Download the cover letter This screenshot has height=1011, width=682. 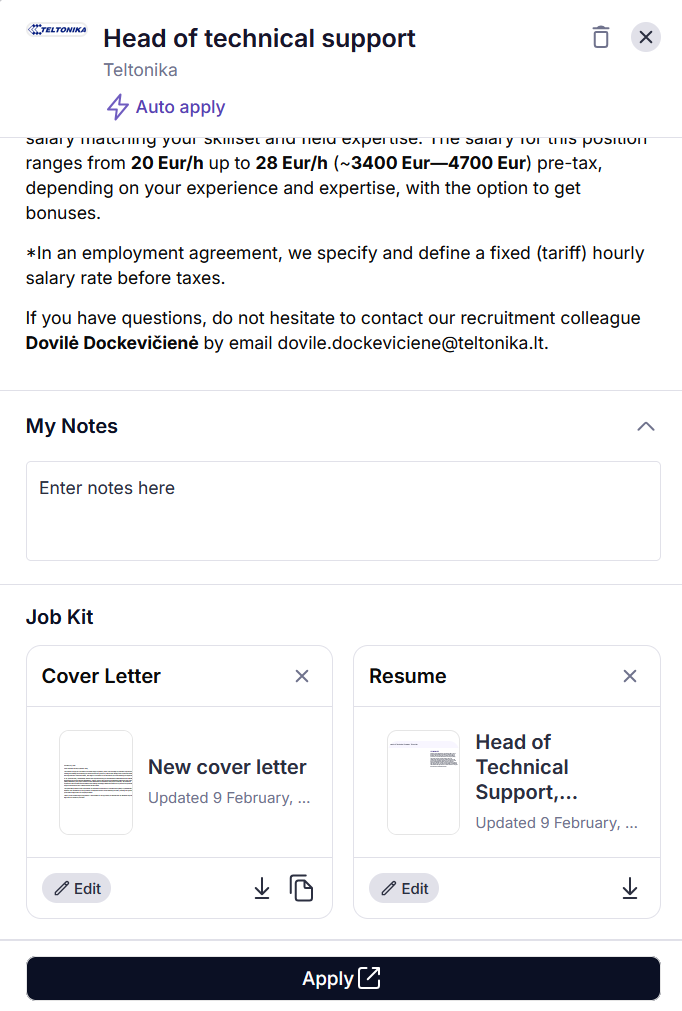[262, 888]
